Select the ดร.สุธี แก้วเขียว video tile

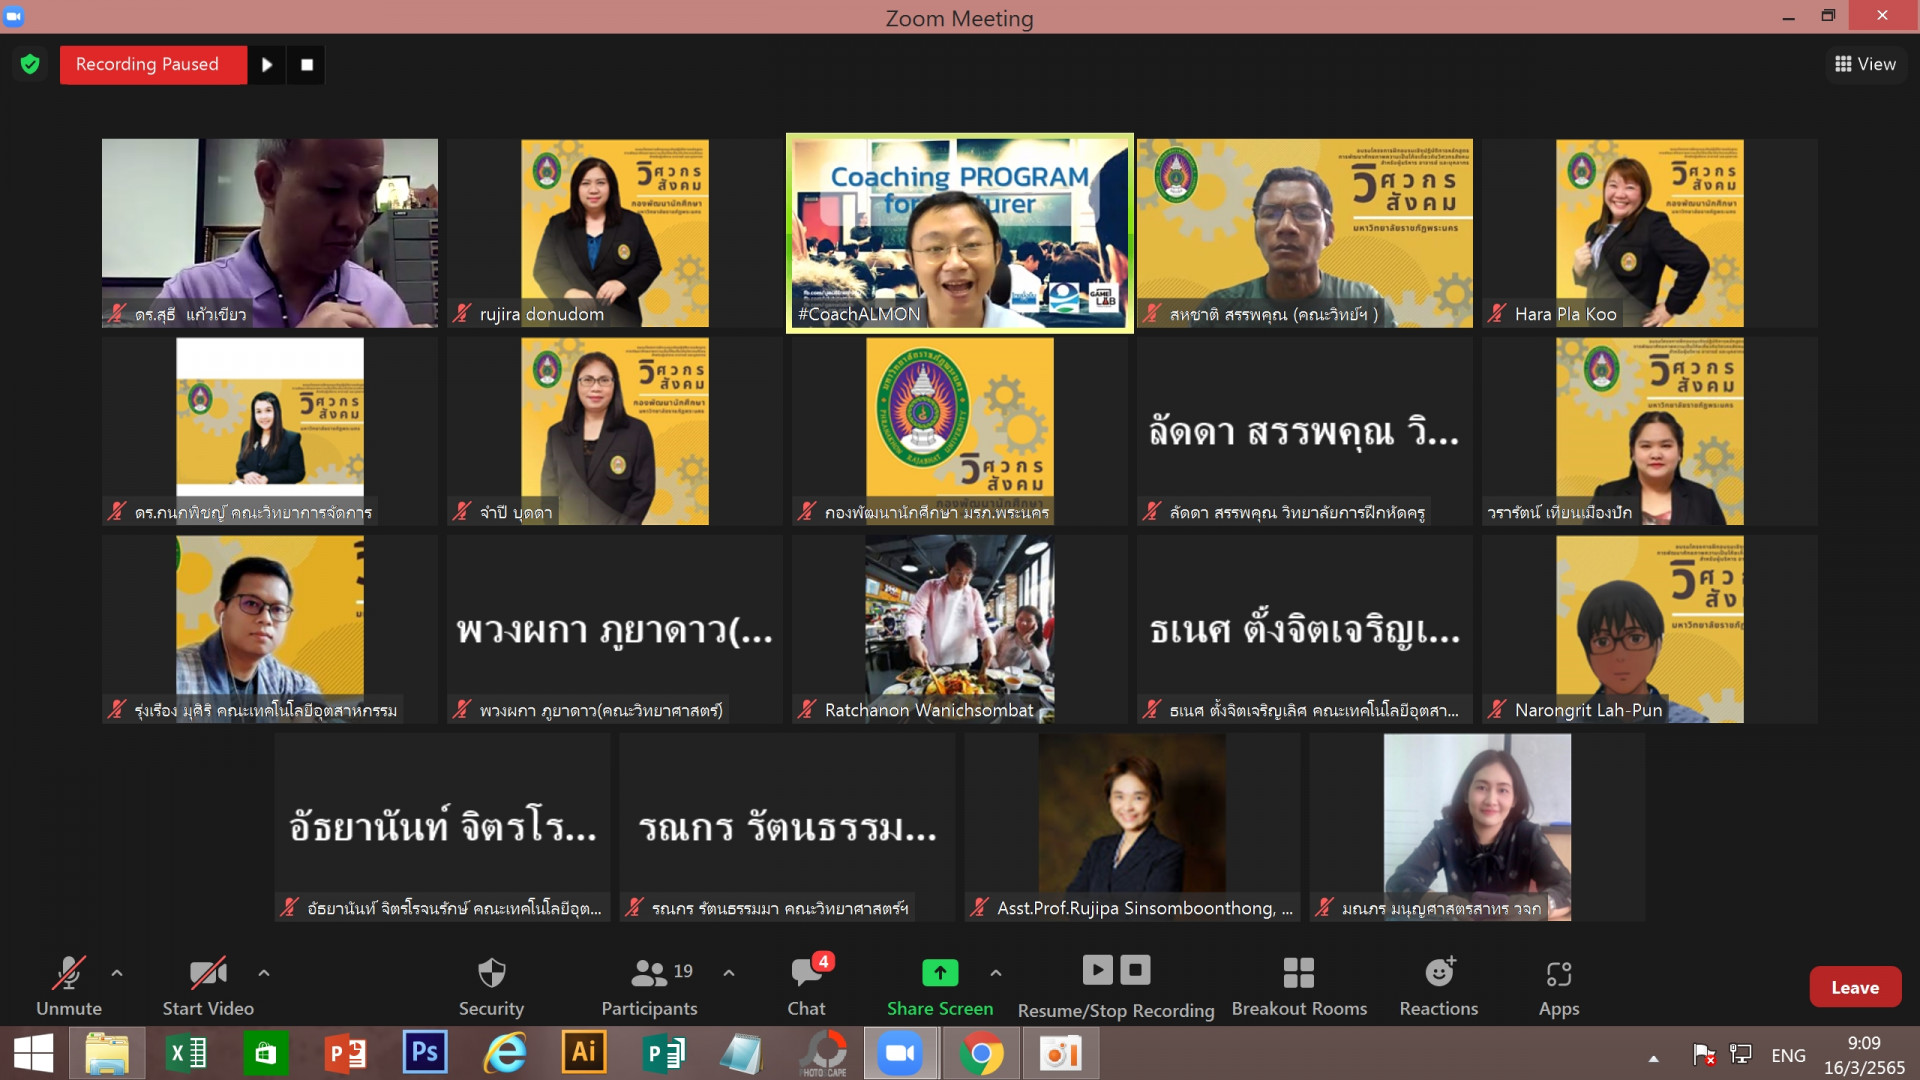point(270,233)
